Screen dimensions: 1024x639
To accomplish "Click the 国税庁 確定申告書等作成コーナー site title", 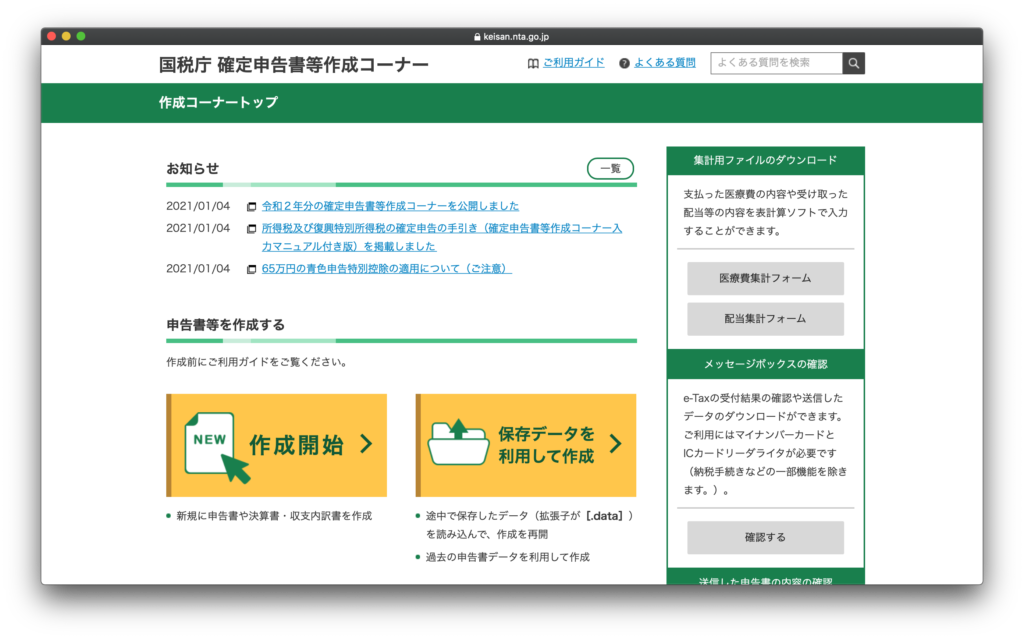I will point(293,65).
